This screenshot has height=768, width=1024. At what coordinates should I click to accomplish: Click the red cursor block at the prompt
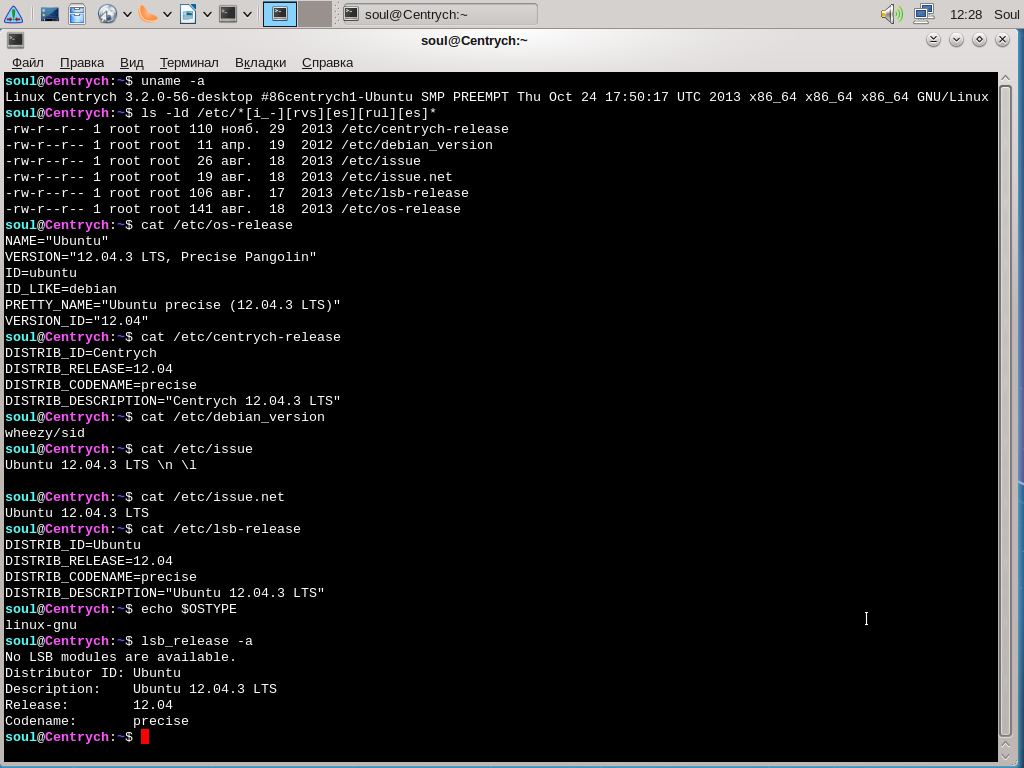(x=145, y=737)
